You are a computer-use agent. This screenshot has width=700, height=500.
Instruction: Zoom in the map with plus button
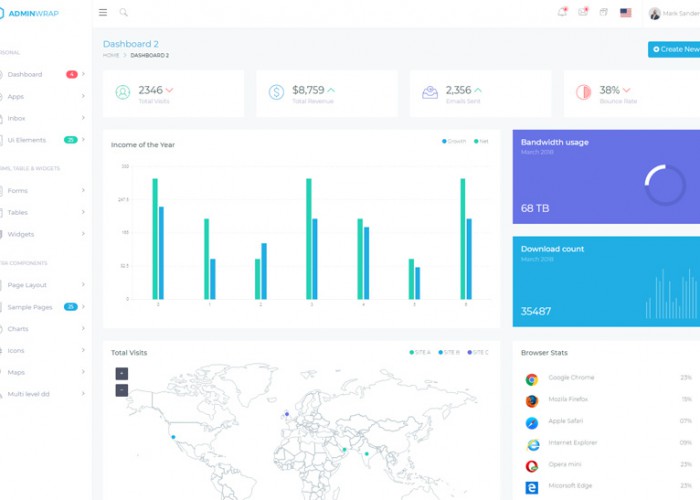tap(122, 374)
